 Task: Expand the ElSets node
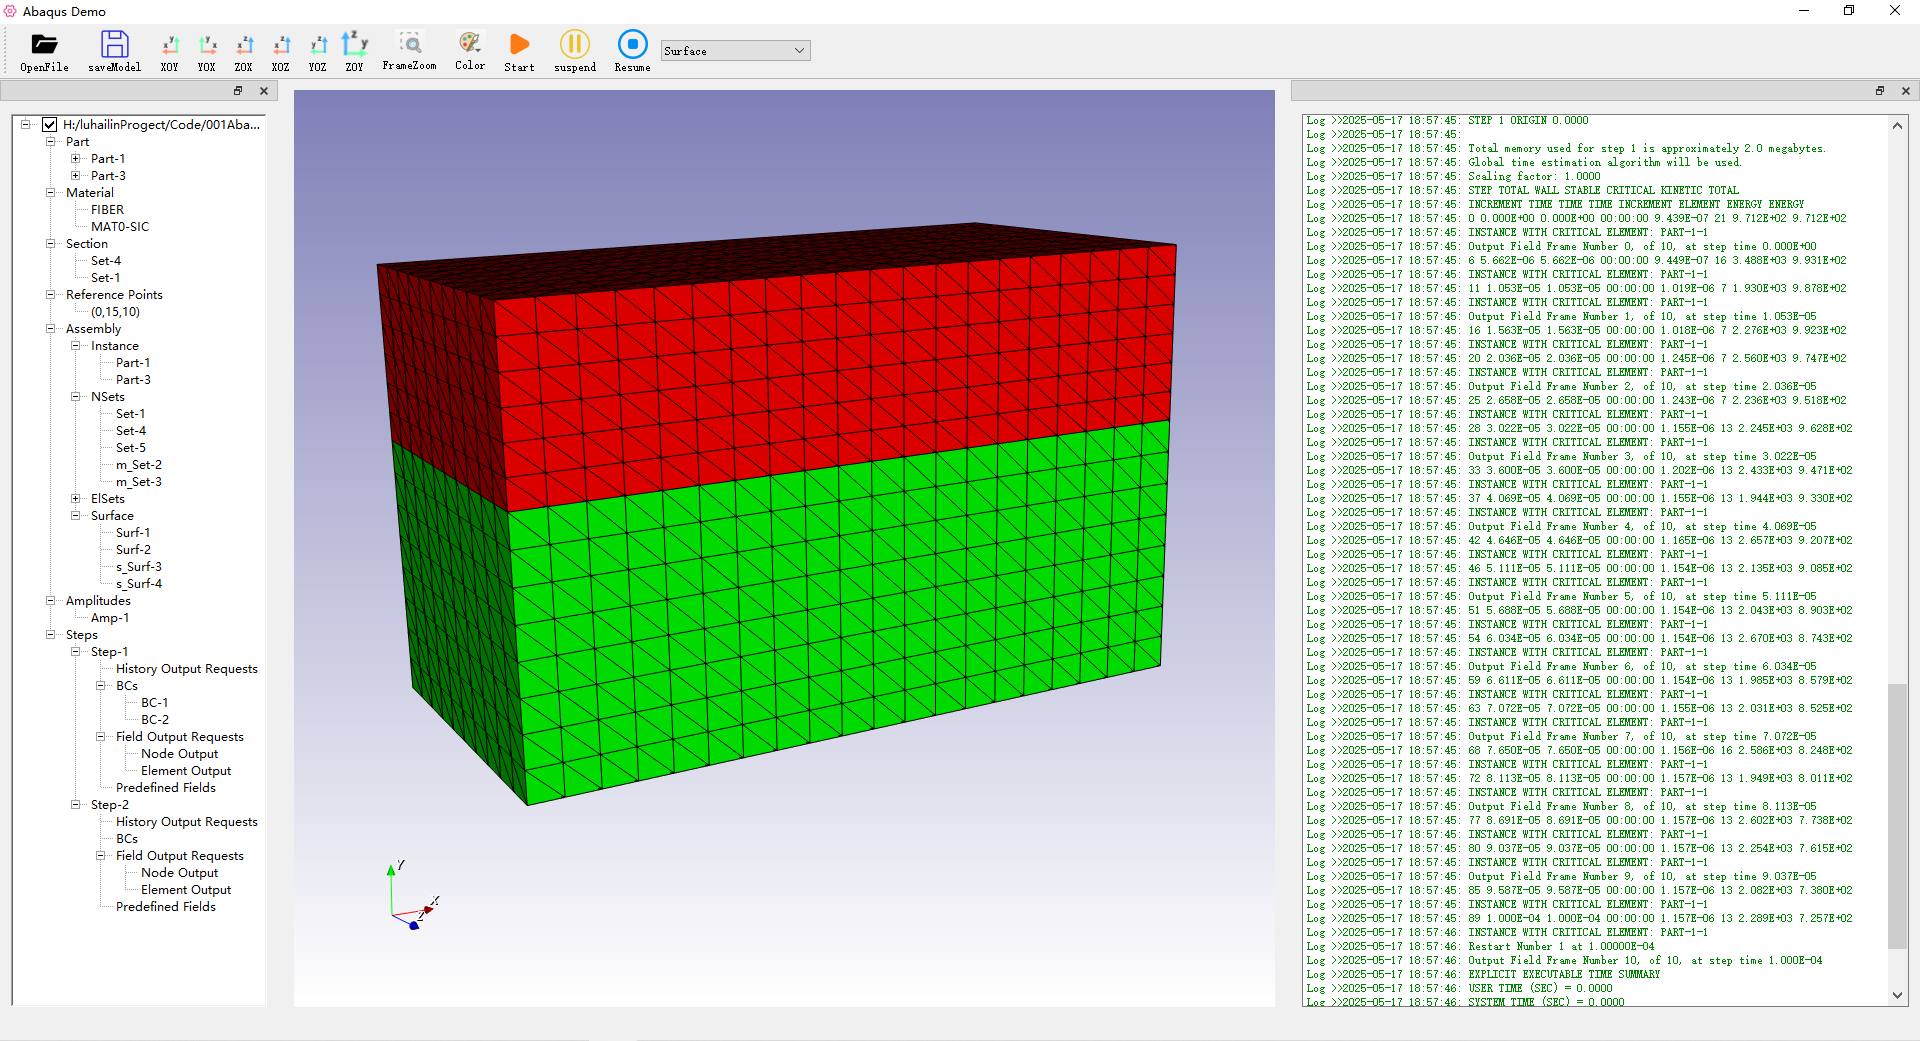[x=75, y=499]
